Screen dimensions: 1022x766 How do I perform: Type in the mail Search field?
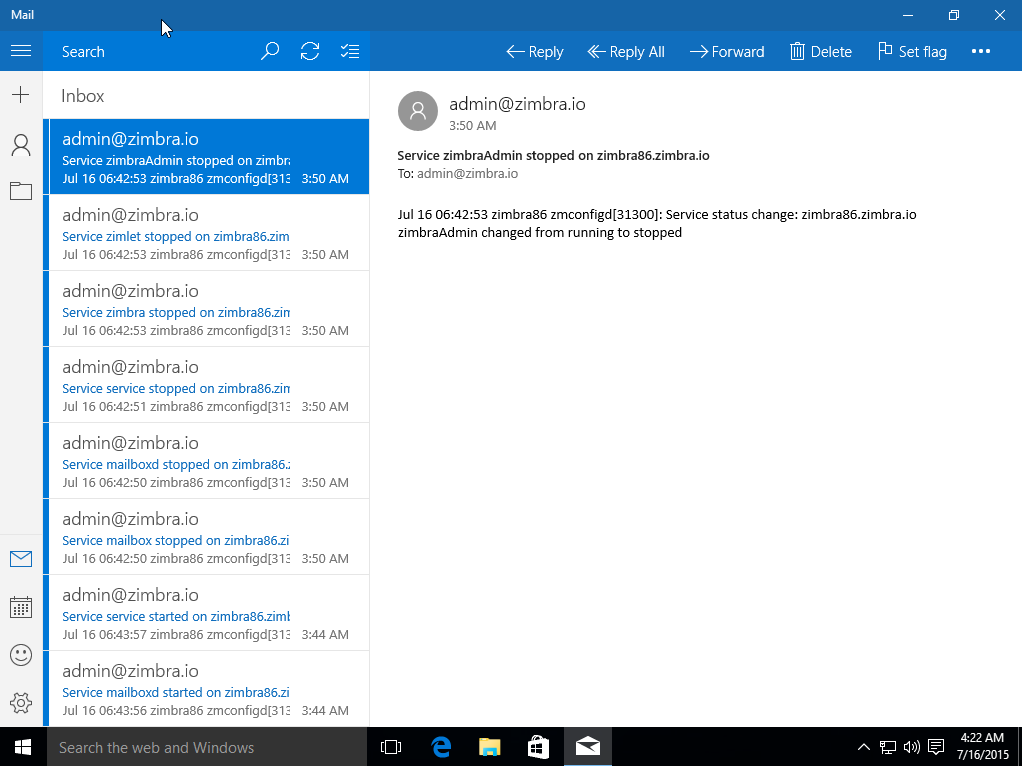[150, 52]
